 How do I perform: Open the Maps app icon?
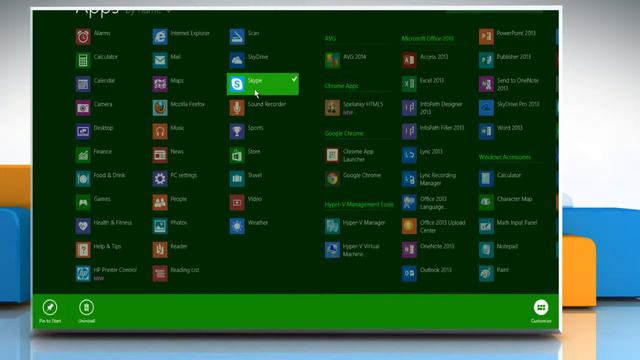coord(160,84)
